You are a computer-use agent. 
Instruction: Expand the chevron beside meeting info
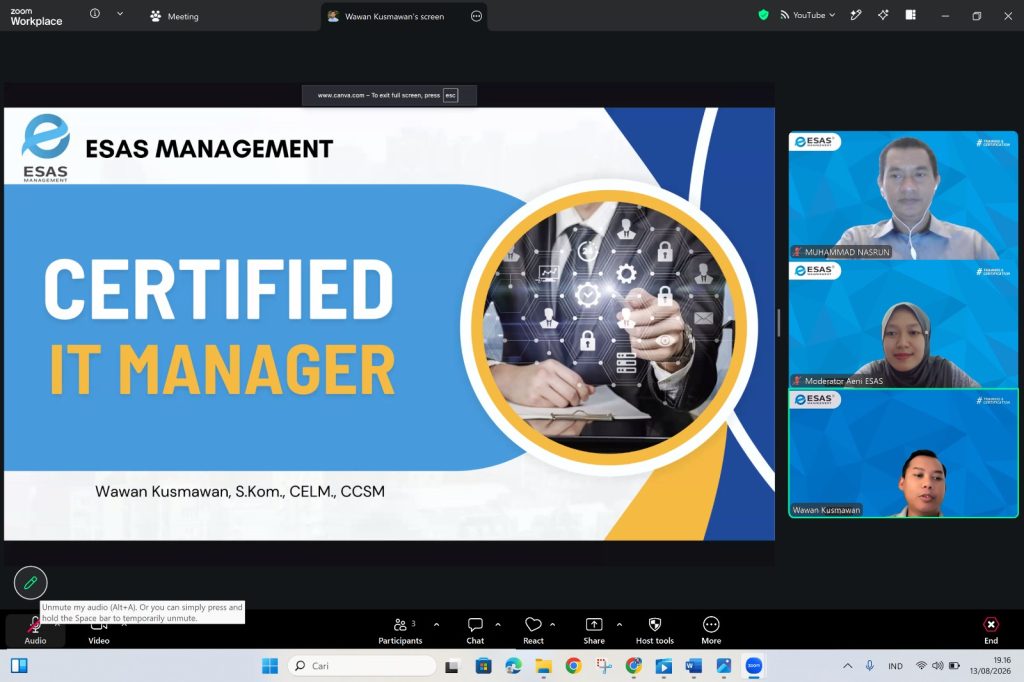[x=120, y=13]
